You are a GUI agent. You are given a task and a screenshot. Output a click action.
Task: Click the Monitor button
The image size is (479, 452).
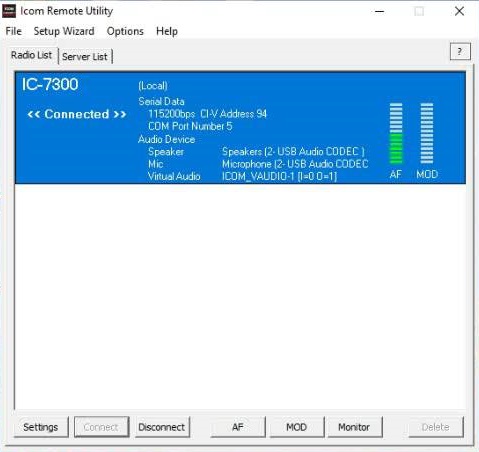click(x=355, y=427)
